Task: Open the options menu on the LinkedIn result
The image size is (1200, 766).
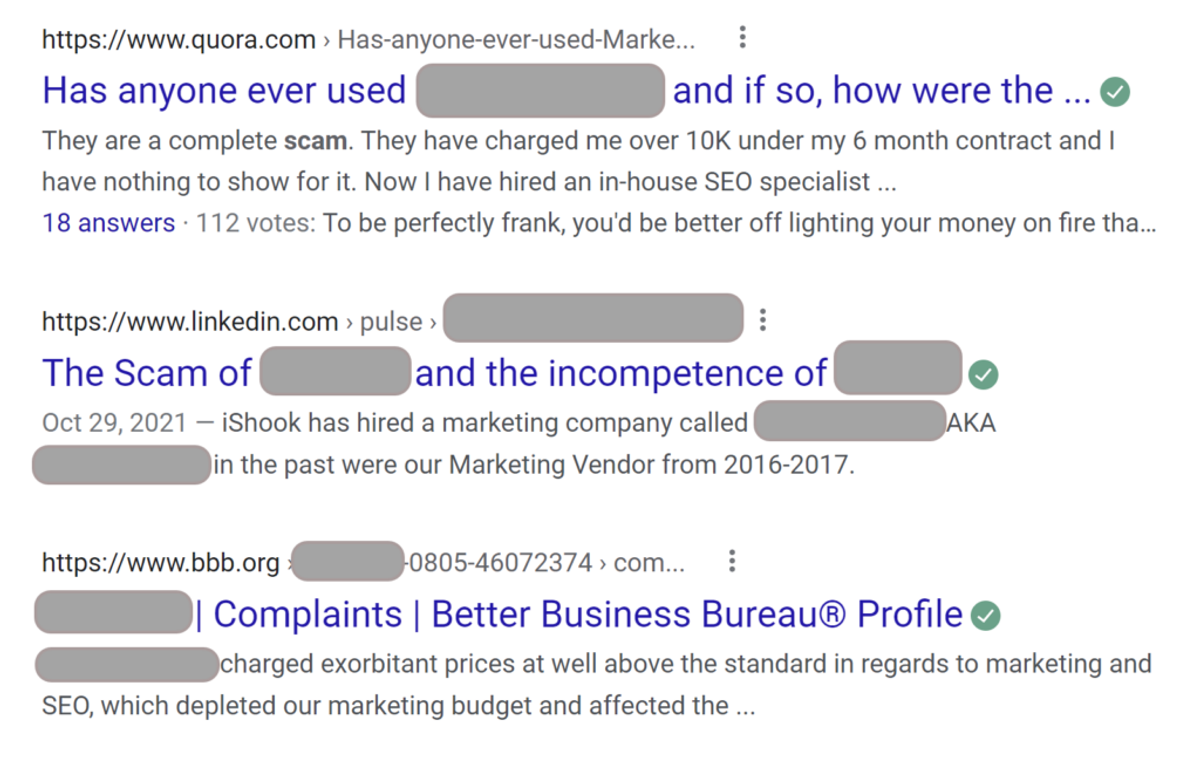Action: (x=763, y=318)
